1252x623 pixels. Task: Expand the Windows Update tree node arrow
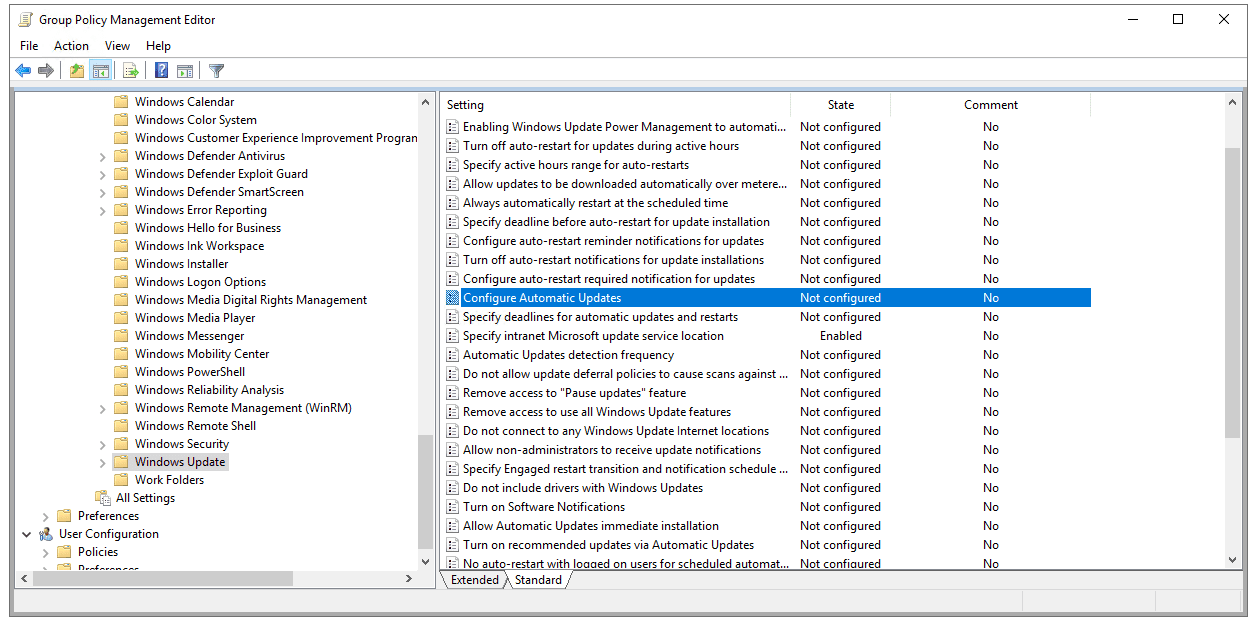pyautogui.click(x=103, y=462)
